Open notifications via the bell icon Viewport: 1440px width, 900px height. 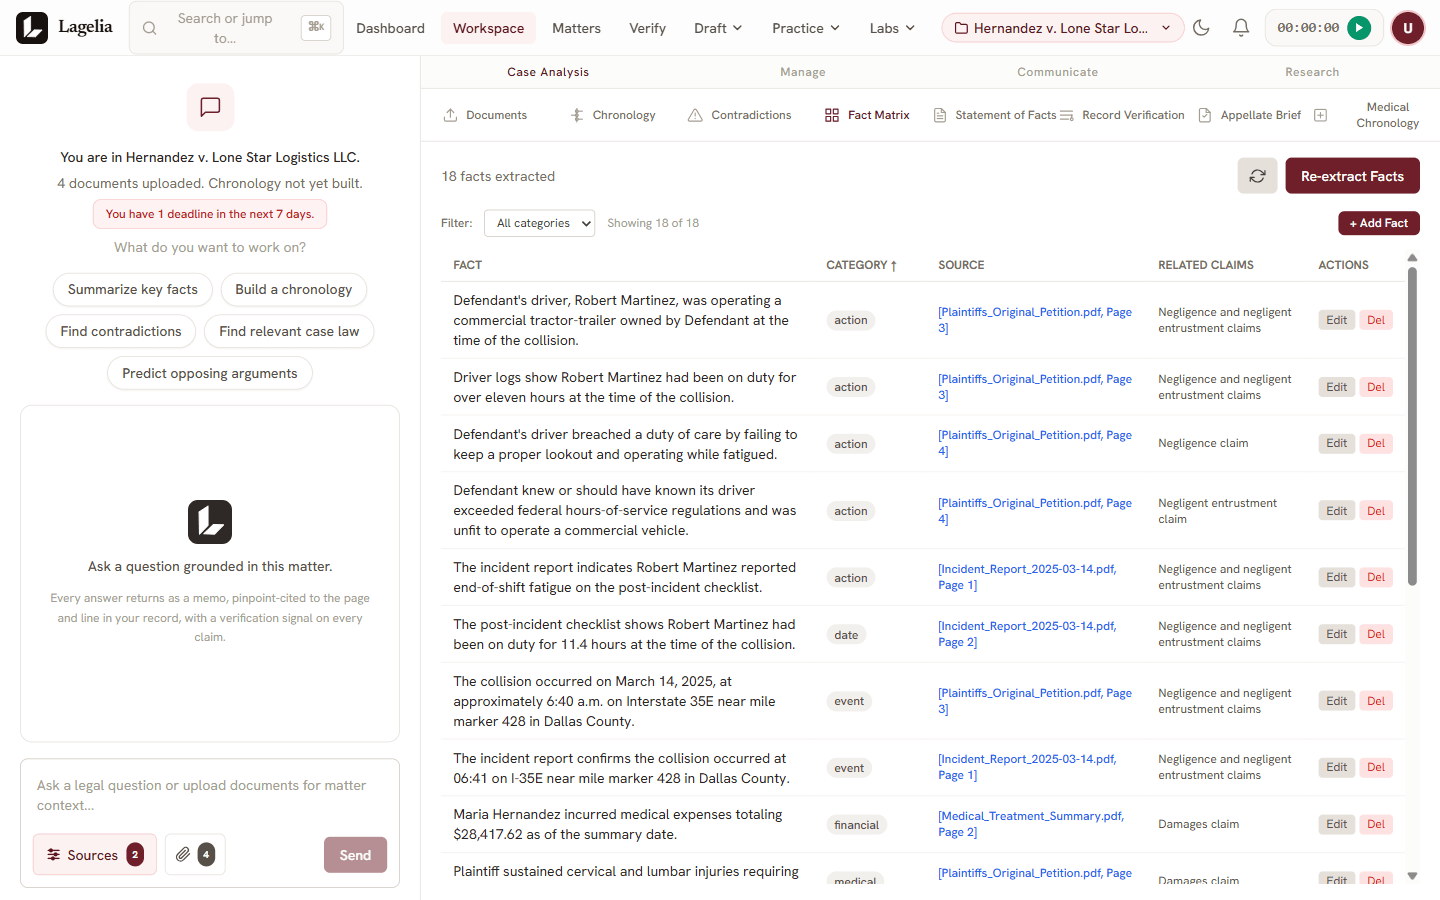pos(1241,28)
